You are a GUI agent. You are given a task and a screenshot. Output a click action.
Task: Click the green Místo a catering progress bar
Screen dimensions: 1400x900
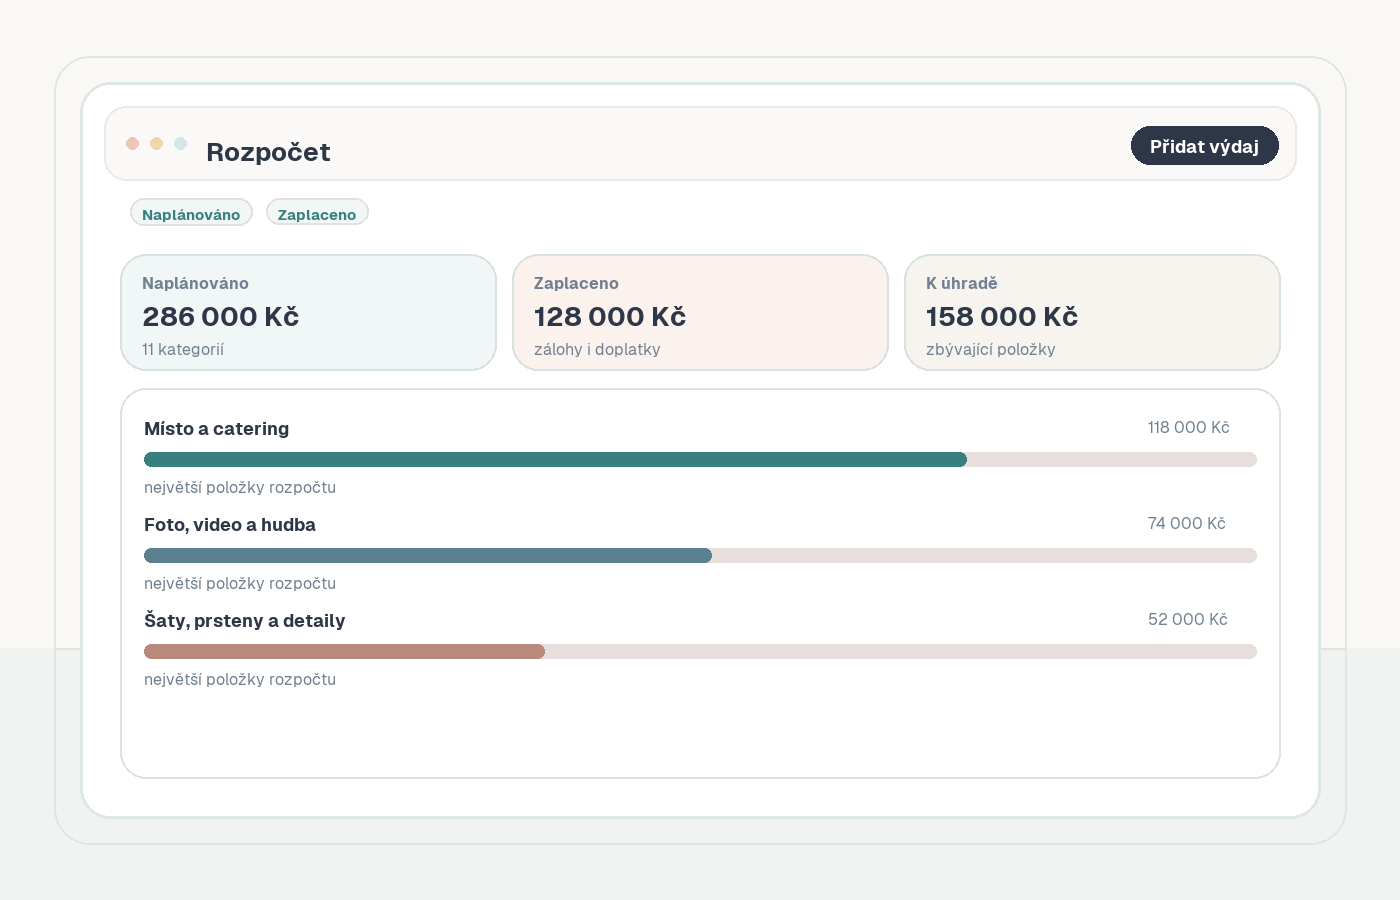(x=555, y=460)
